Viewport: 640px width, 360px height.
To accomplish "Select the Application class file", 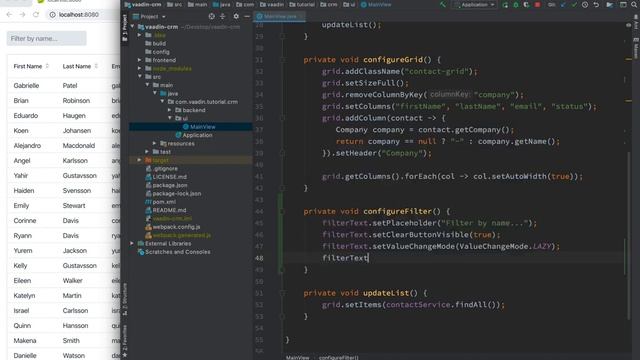I will 197,135.
